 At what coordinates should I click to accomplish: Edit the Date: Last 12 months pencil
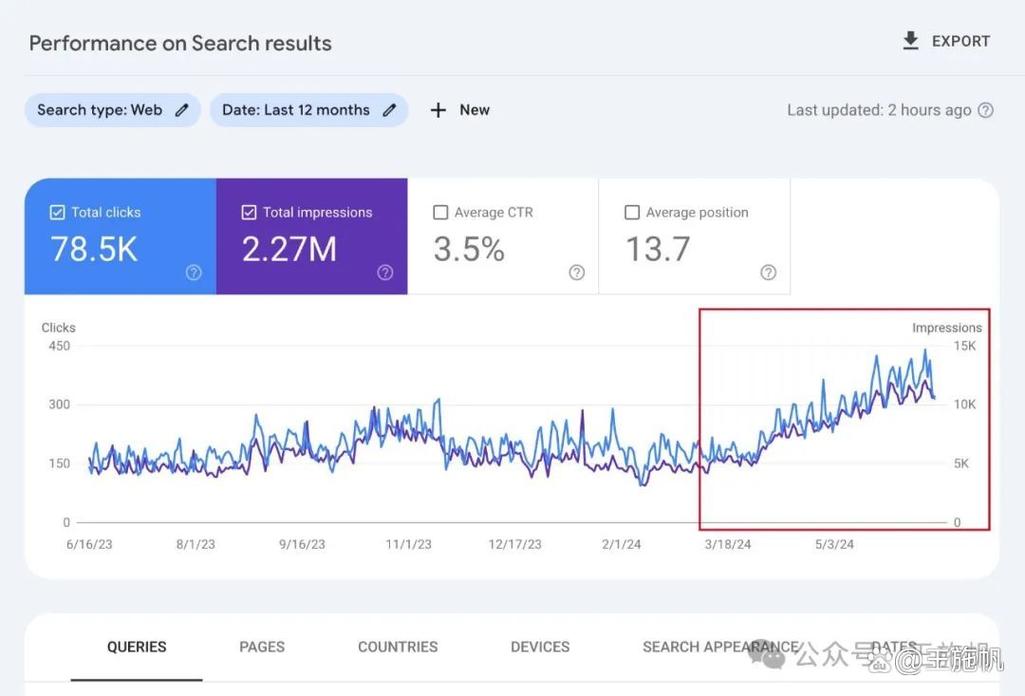coord(390,110)
